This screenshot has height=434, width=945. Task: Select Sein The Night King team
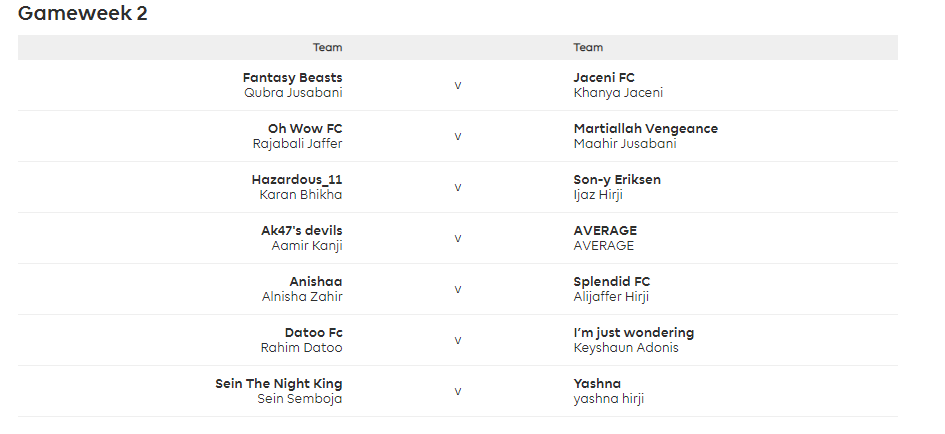(279, 384)
